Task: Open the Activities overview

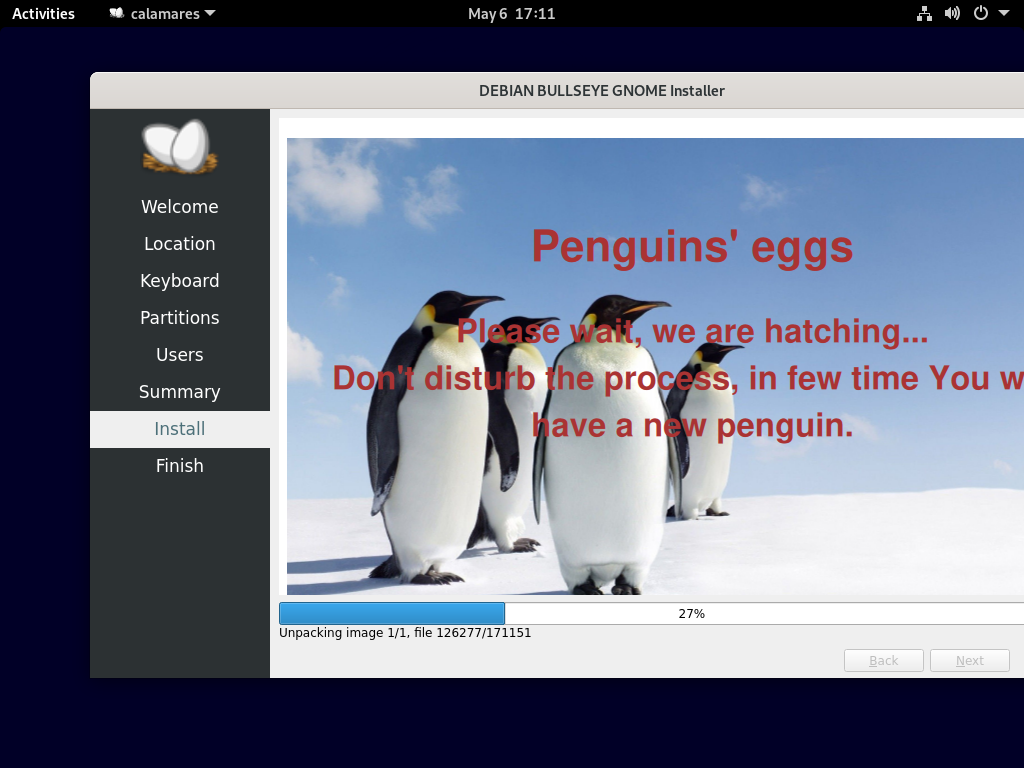Action: click(x=43, y=14)
